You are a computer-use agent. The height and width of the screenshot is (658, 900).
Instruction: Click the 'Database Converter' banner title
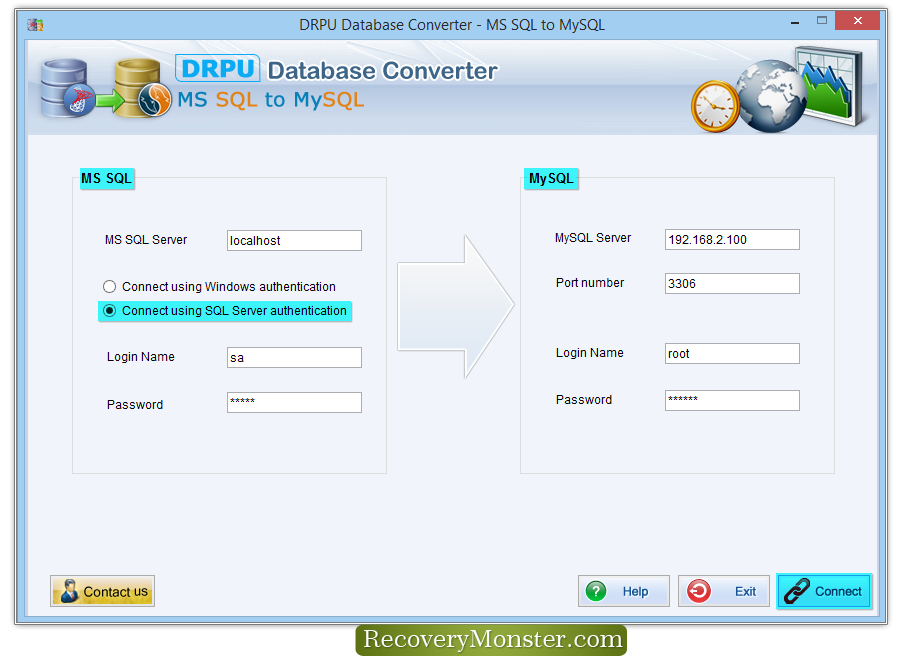coord(382,71)
